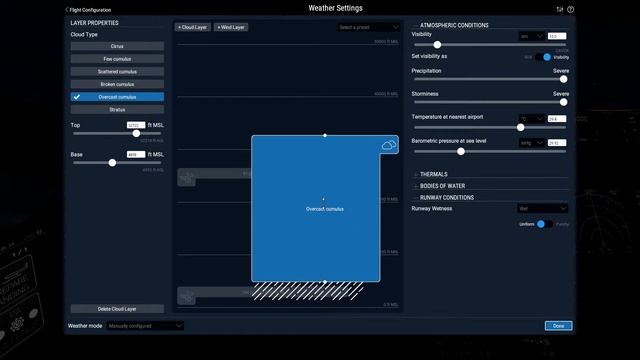Click the Top altitude input field

click(136, 125)
